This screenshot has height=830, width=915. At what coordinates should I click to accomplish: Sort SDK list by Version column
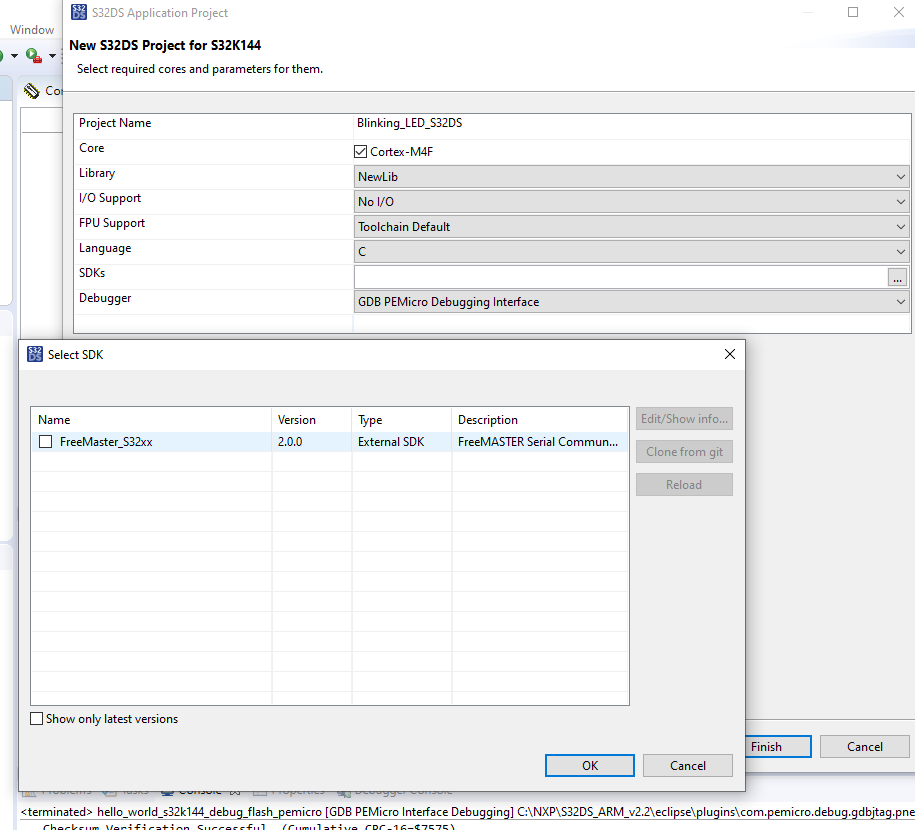pos(312,420)
